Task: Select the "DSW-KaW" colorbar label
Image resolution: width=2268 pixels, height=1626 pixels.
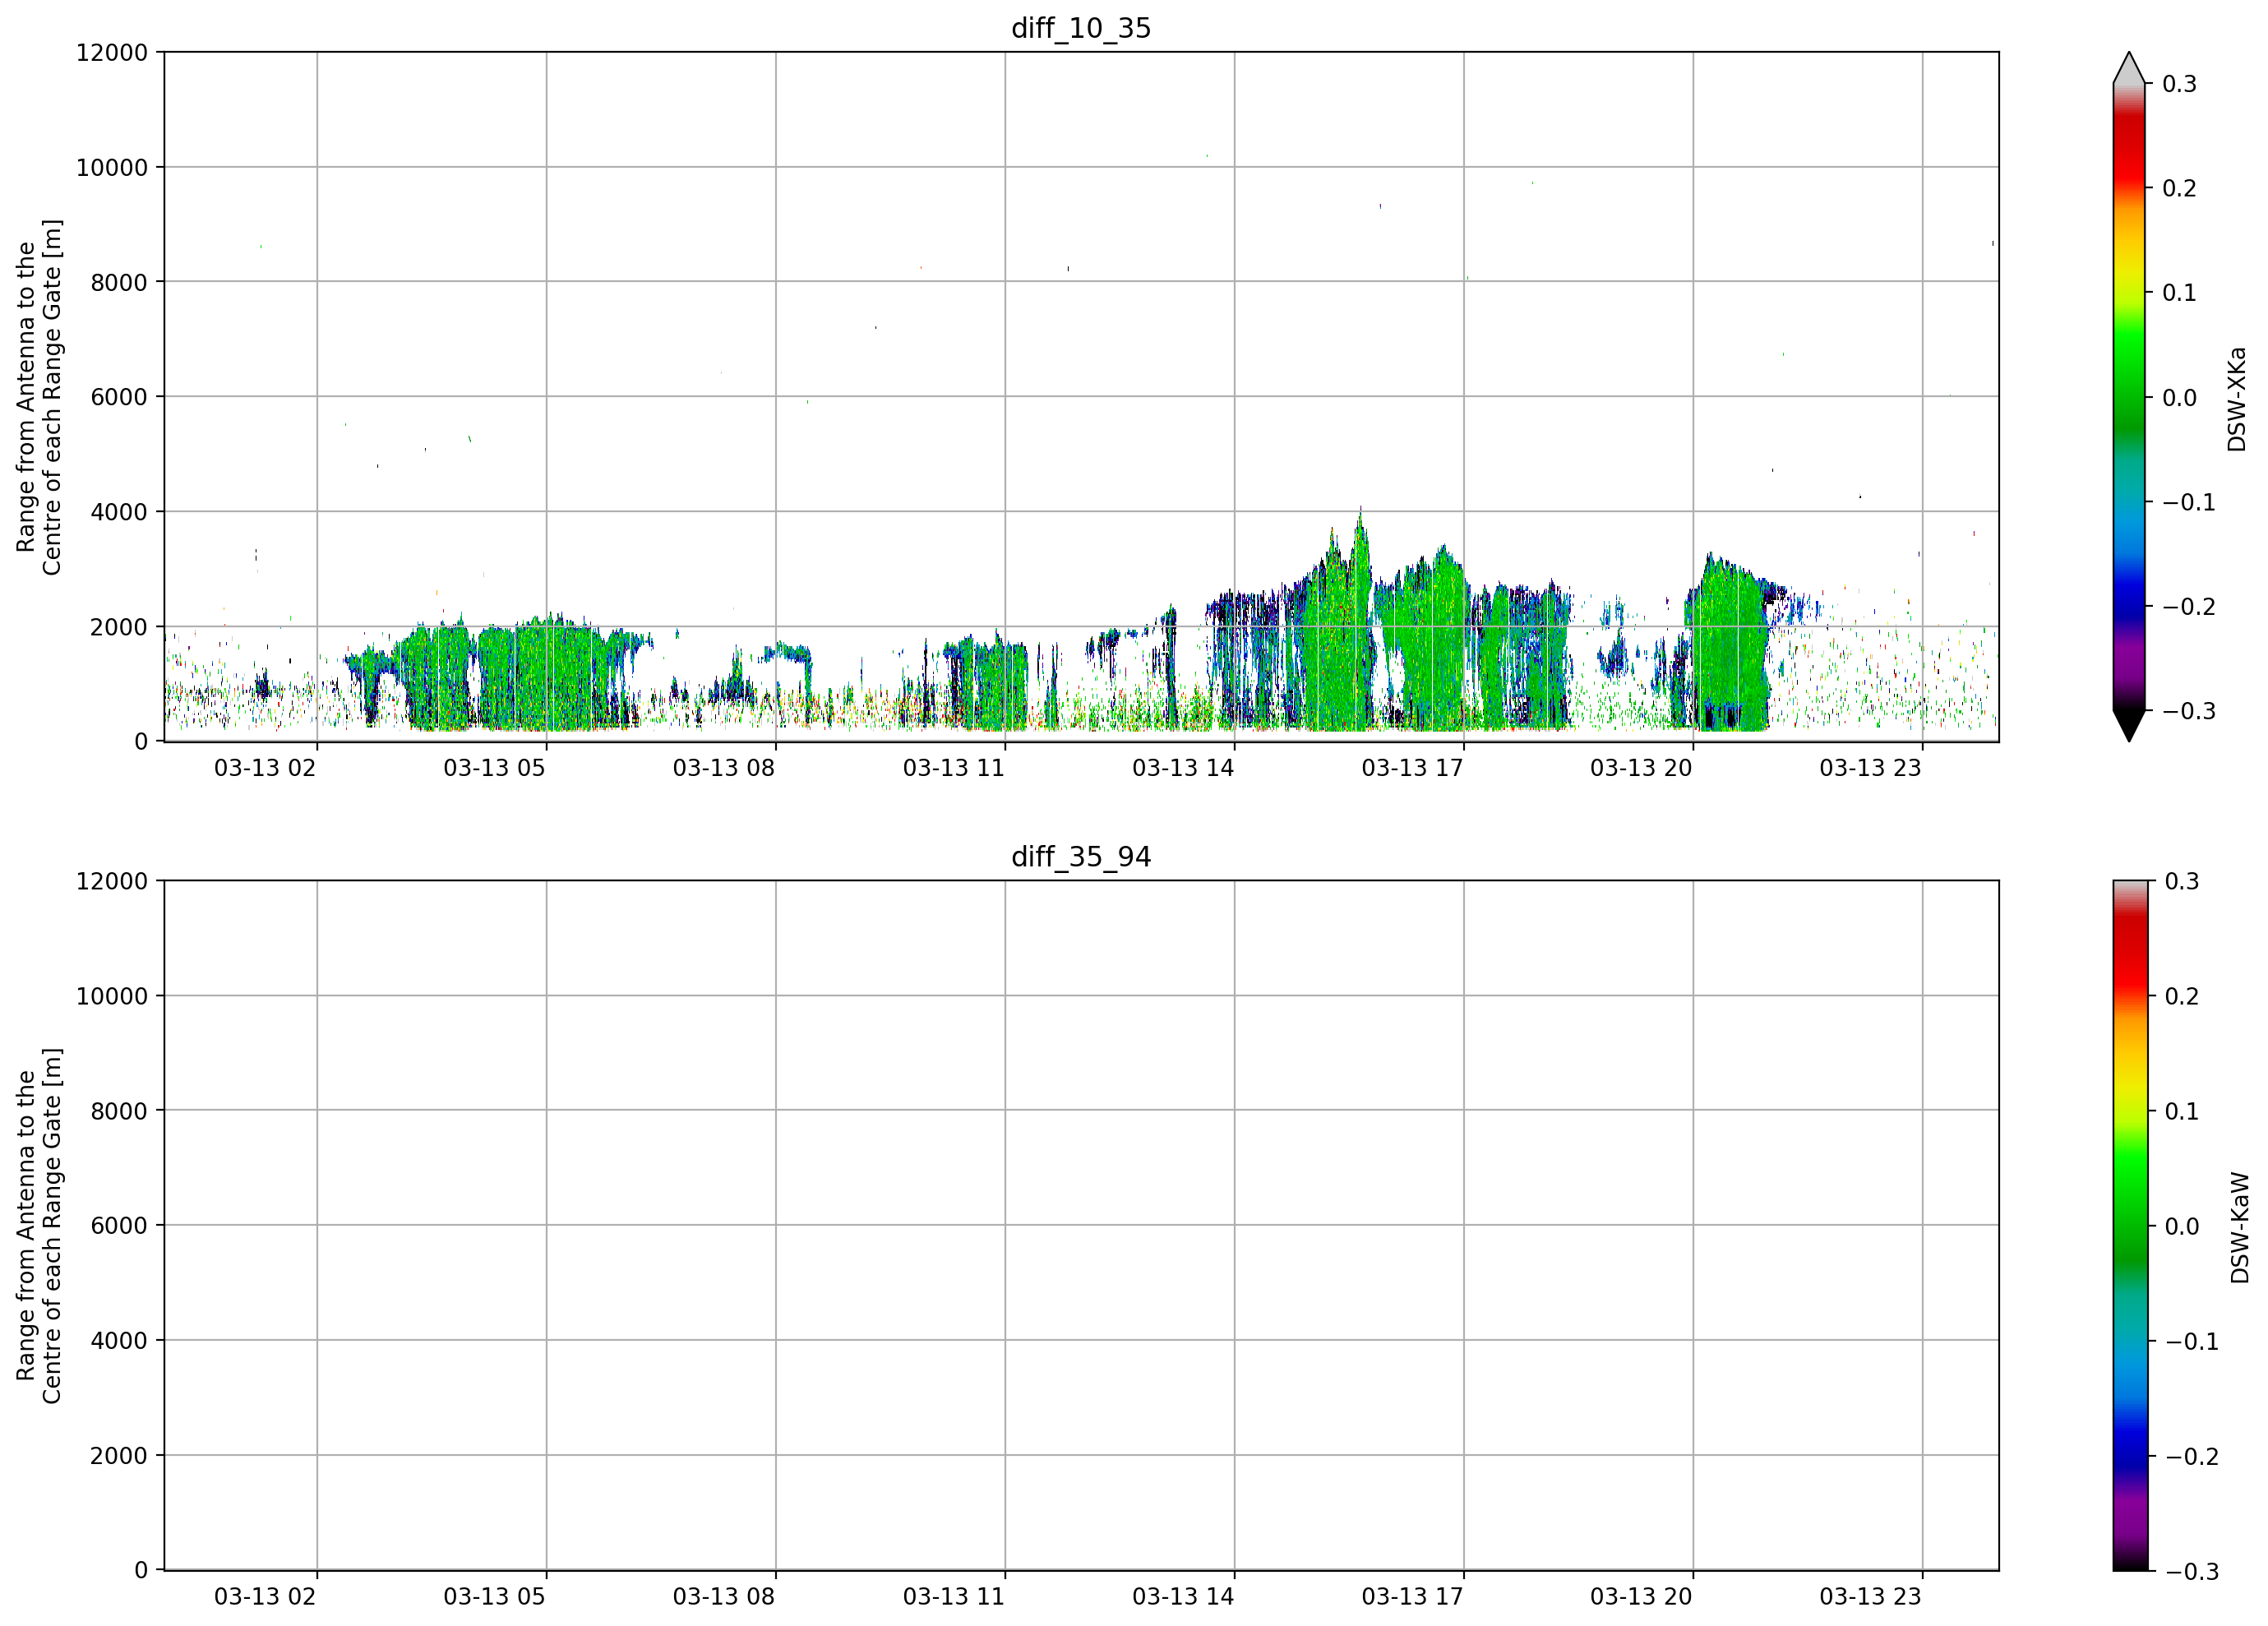Action: point(2239,1228)
